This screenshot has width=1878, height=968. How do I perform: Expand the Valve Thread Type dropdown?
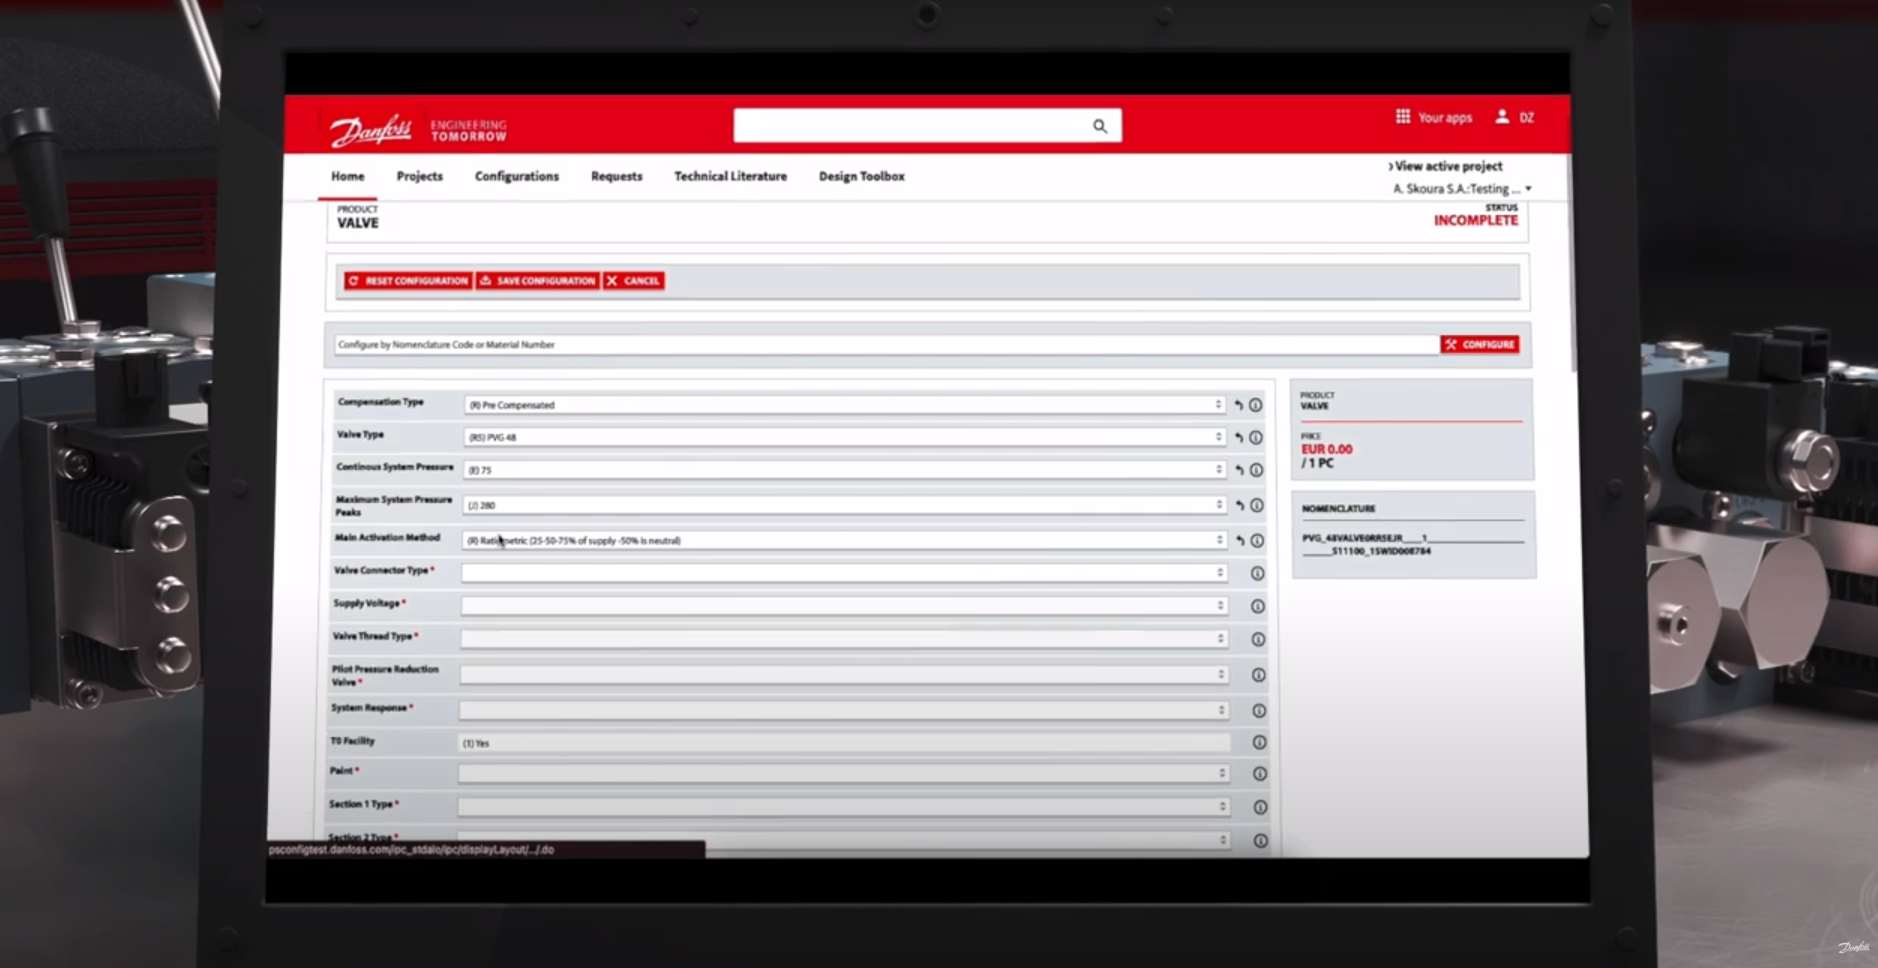coord(842,638)
